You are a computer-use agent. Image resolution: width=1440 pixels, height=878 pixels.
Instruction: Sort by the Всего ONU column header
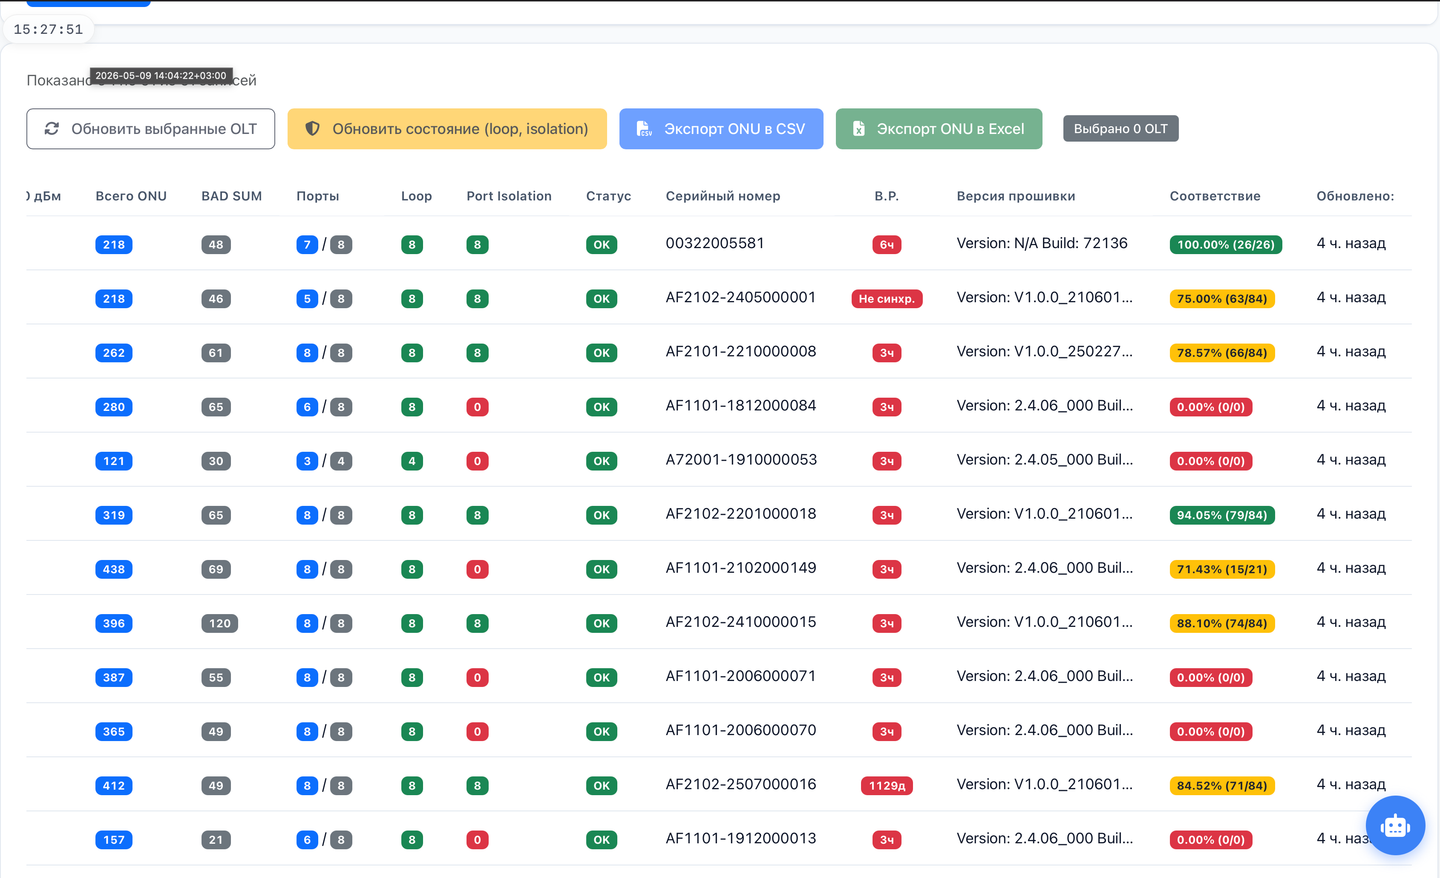131,196
